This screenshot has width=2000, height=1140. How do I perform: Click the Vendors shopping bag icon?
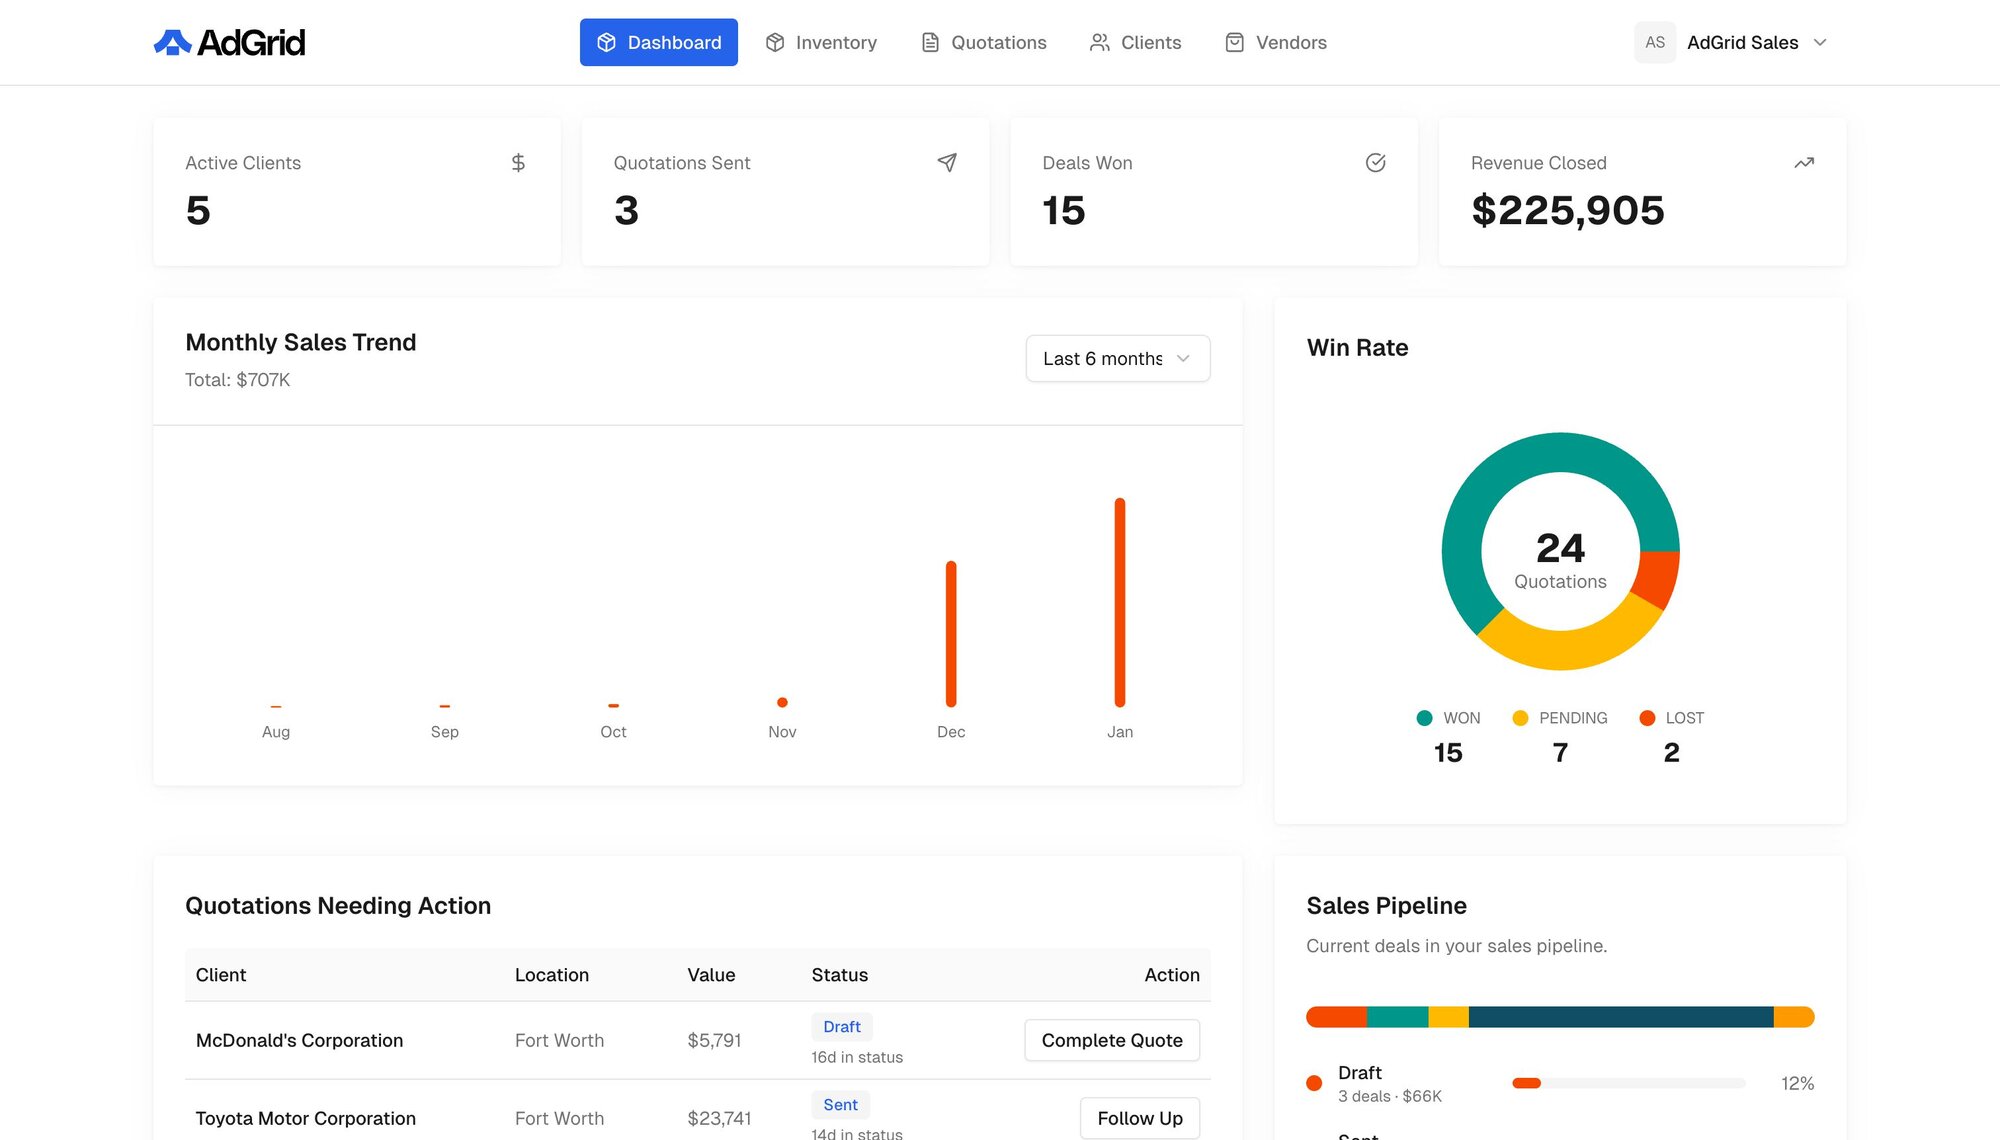click(1235, 42)
